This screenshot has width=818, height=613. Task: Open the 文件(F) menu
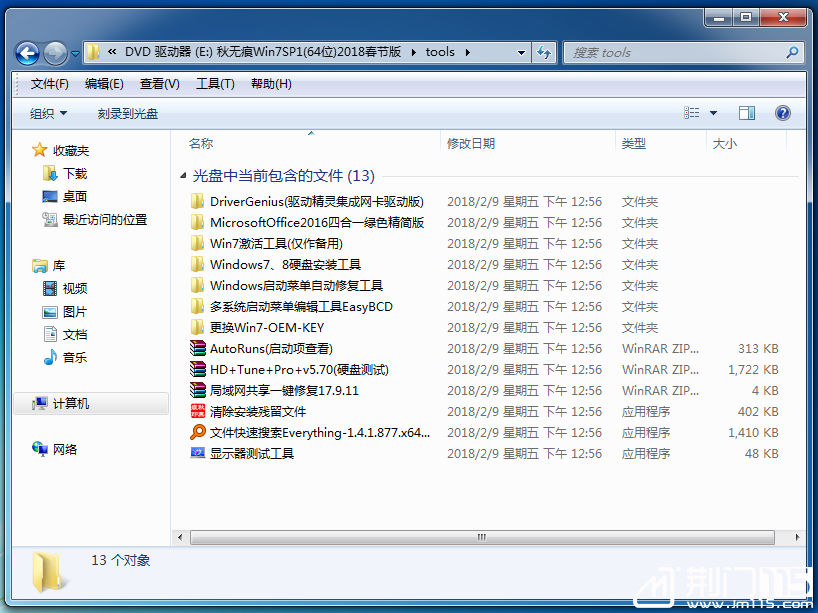[50, 83]
